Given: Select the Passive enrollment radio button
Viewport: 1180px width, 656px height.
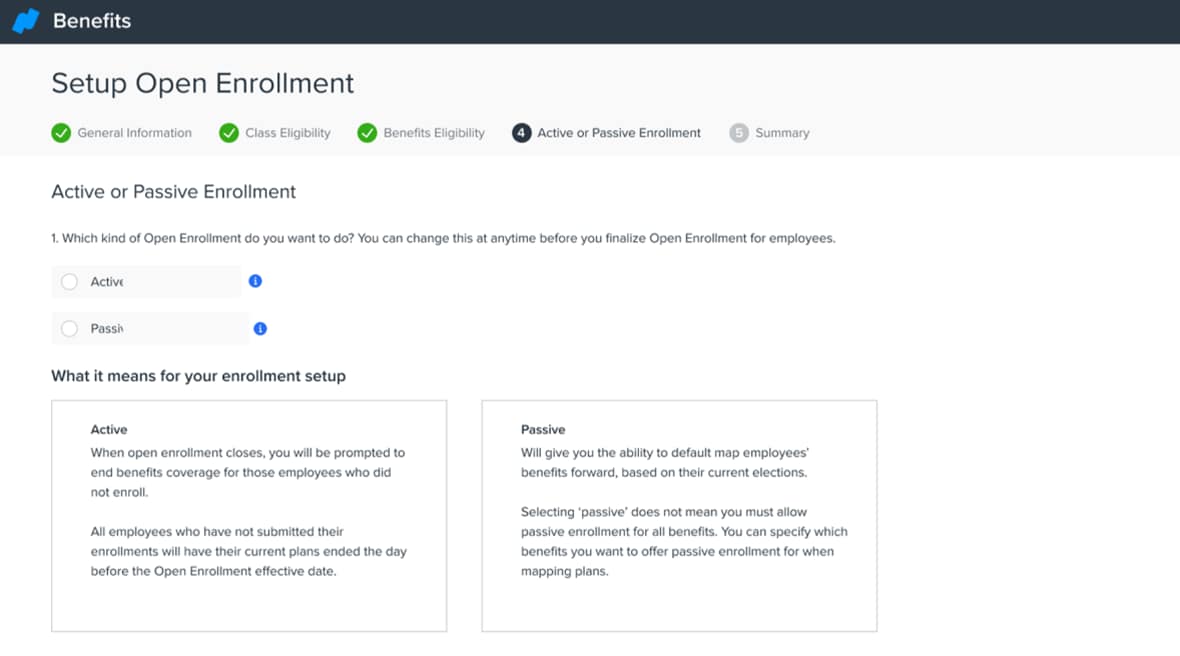Looking at the screenshot, I should tap(69, 329).
